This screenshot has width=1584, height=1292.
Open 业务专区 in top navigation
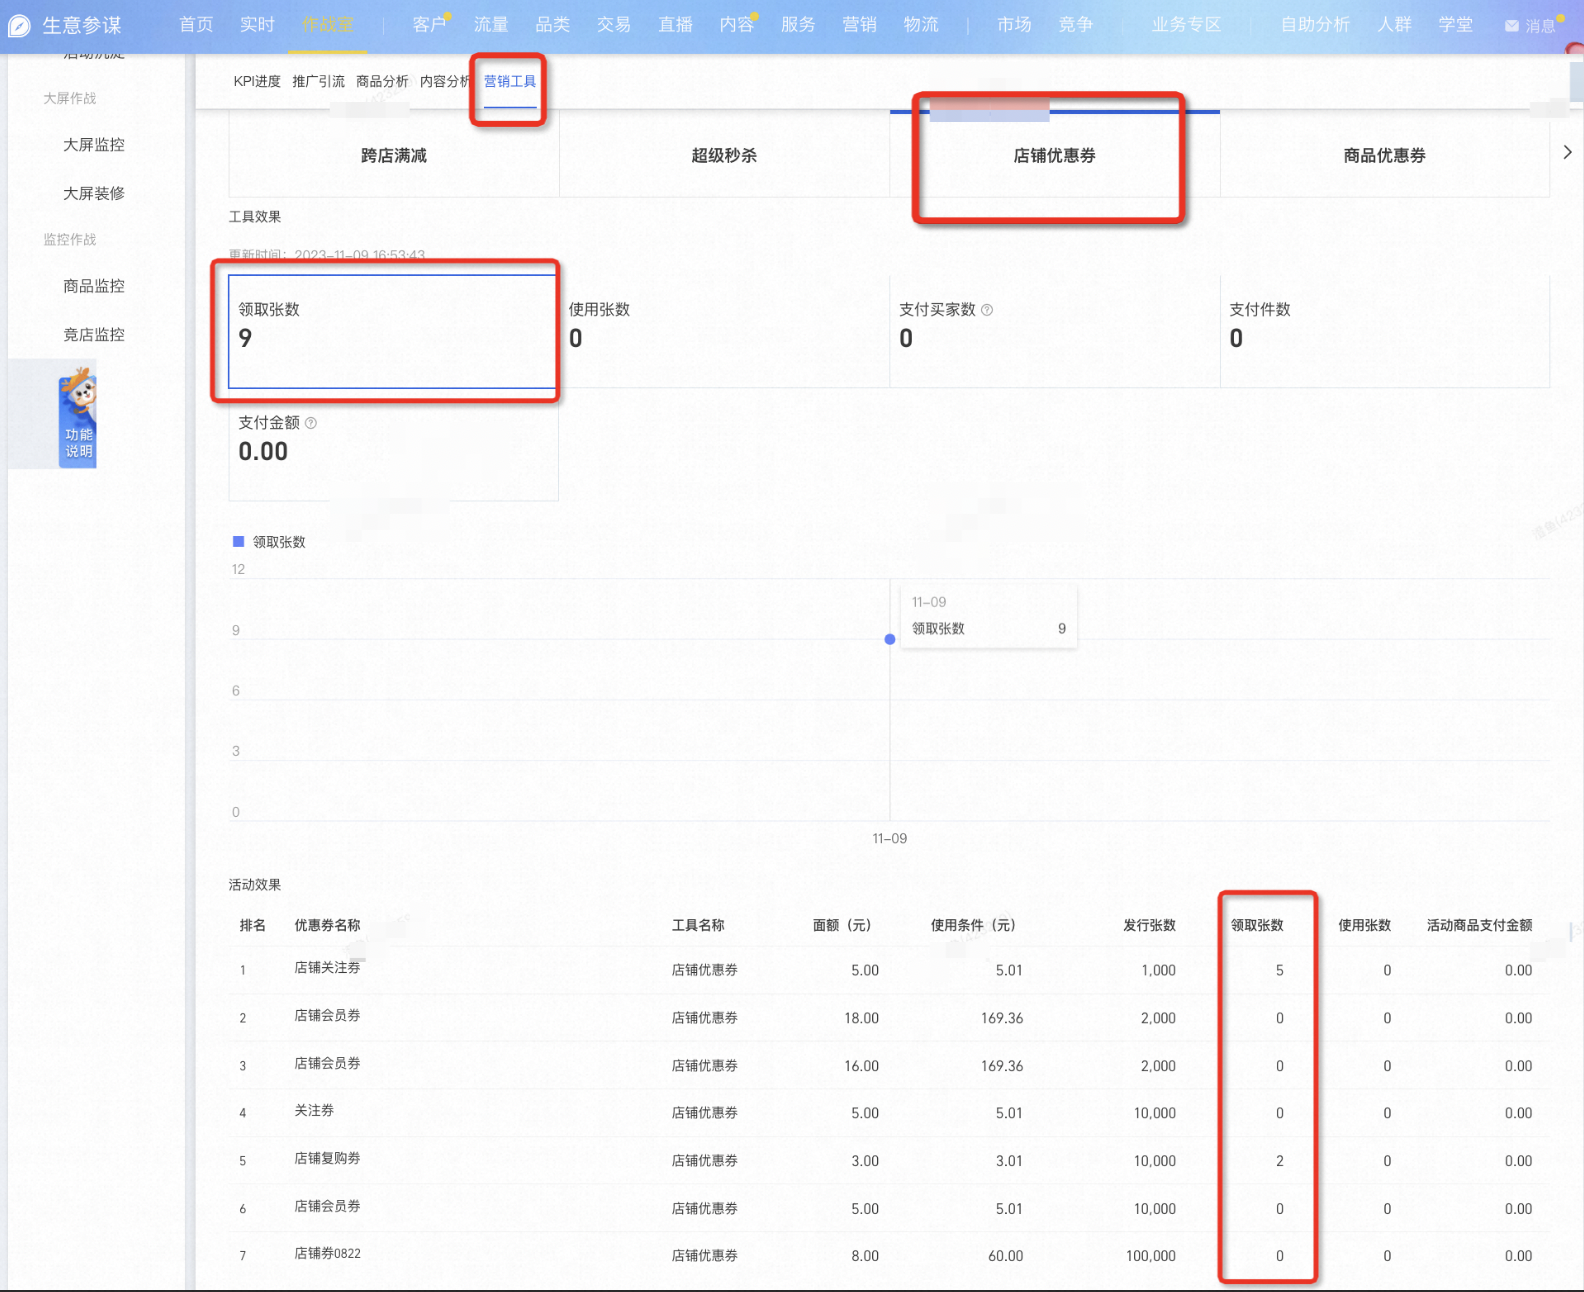pos(1186,24)
